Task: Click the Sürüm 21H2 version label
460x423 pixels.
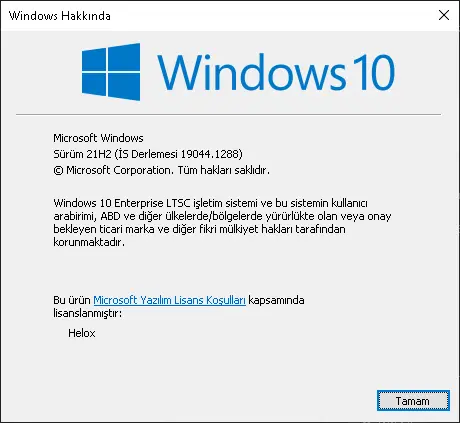Action: [x=82, y=154]
